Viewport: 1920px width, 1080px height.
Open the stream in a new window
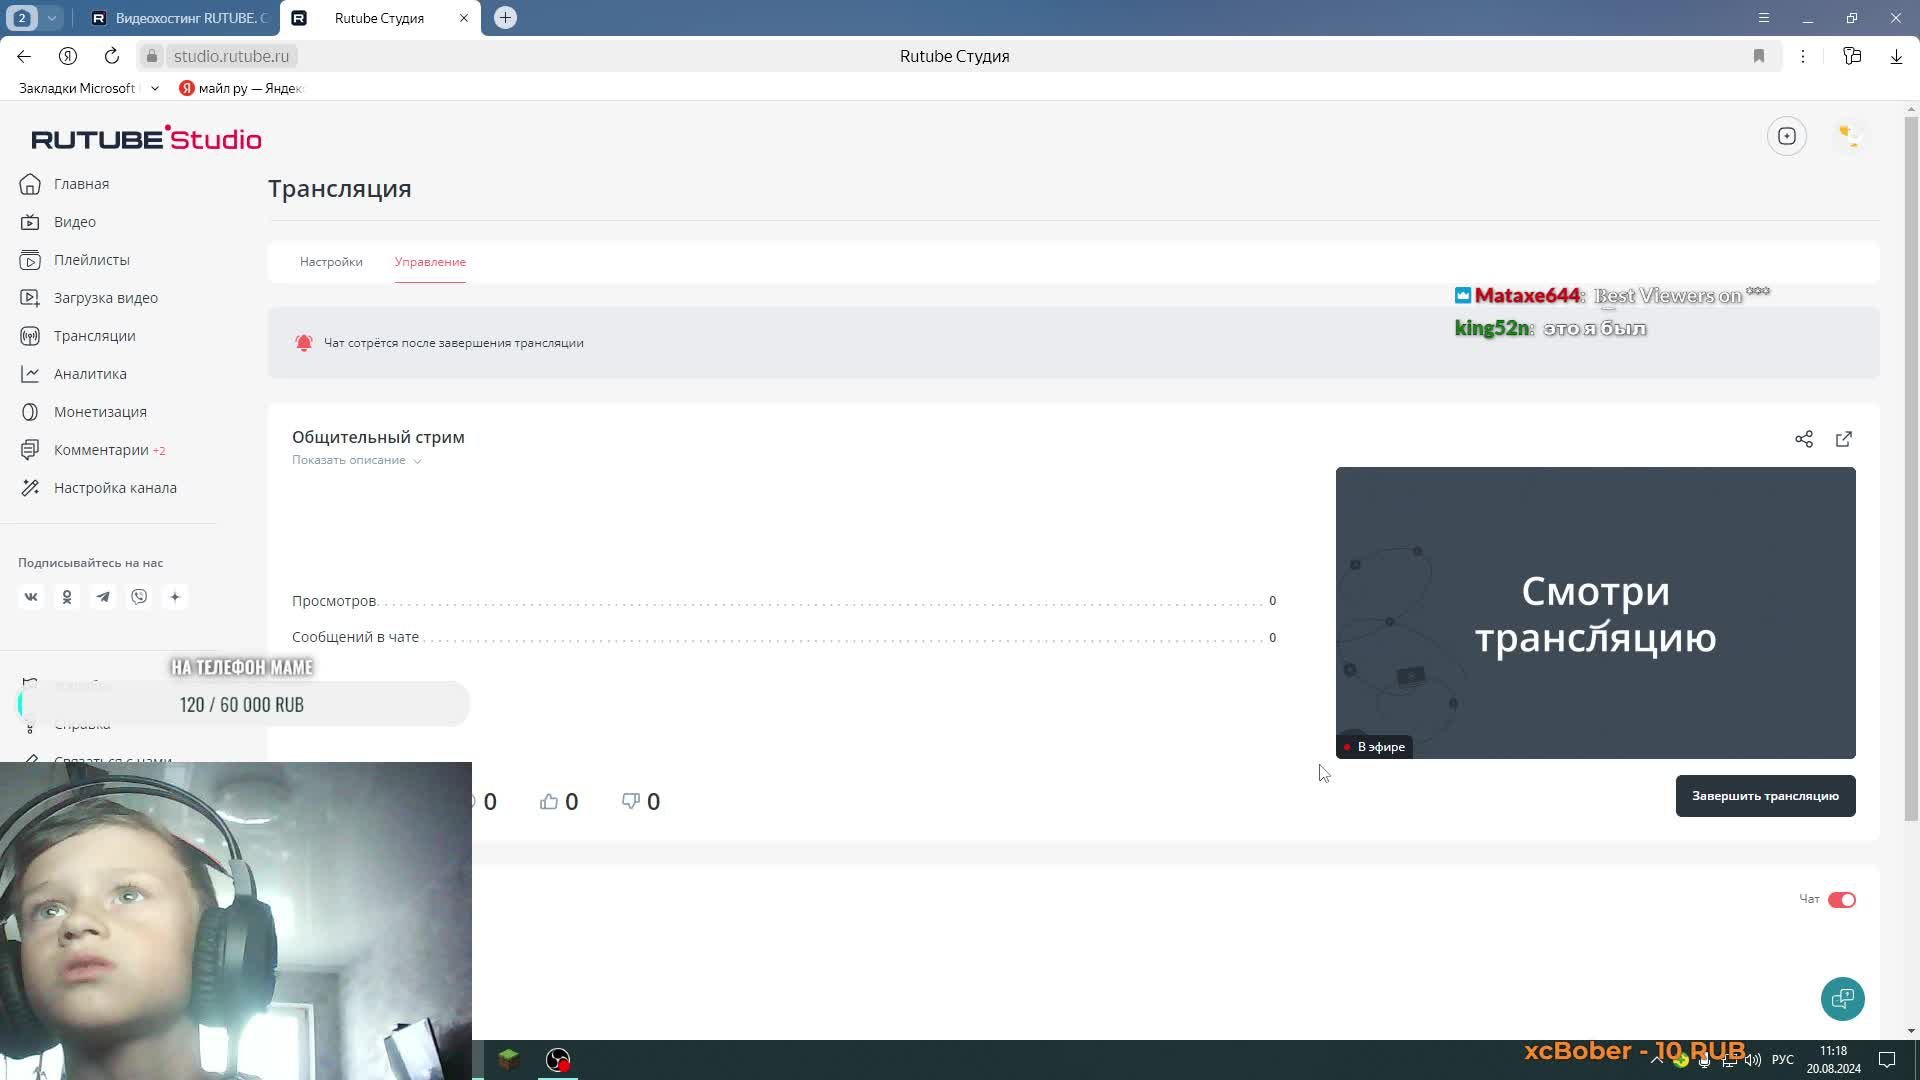[x=1843, y=439]
